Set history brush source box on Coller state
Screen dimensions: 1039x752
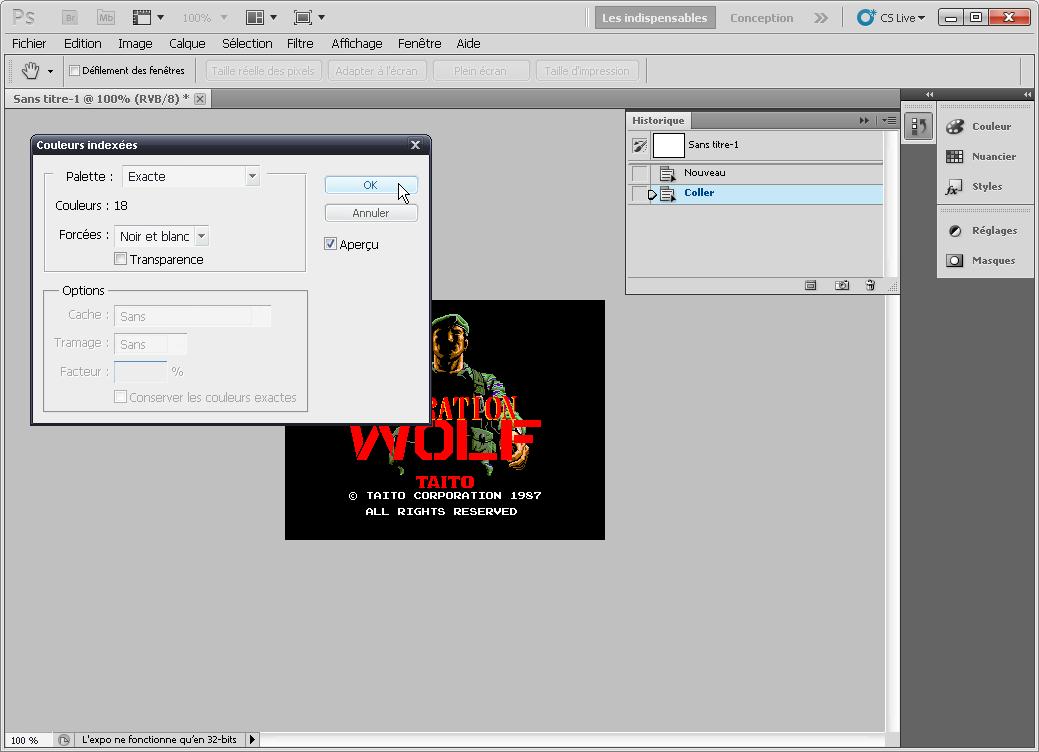639,194
